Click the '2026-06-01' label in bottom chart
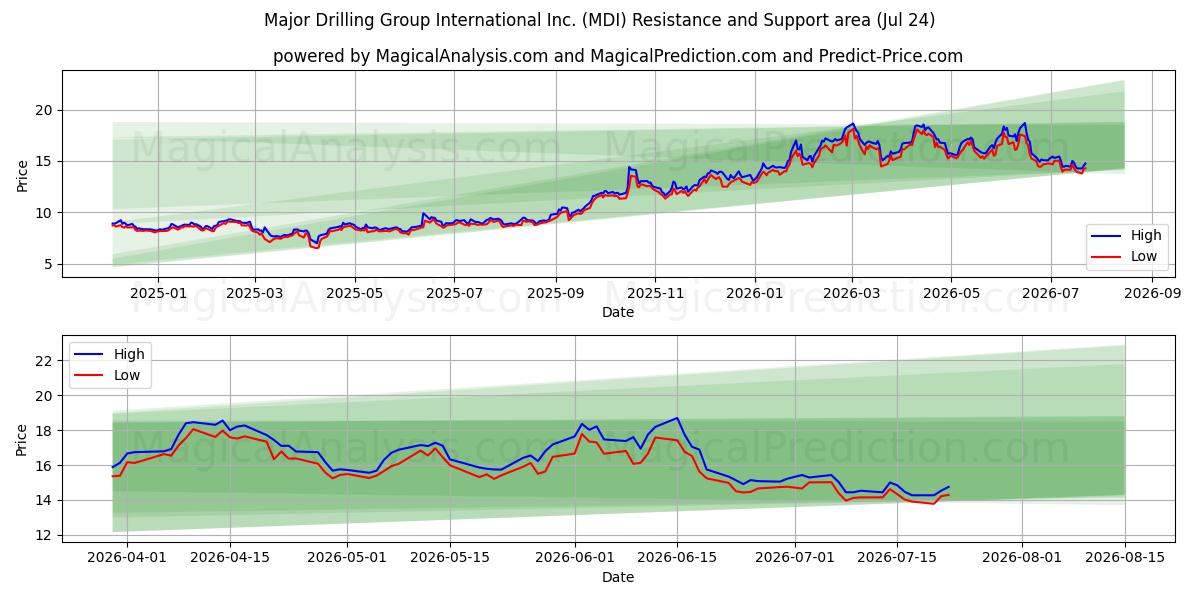The height and width of the screenshot is (600, 1200). coord(576,558)
